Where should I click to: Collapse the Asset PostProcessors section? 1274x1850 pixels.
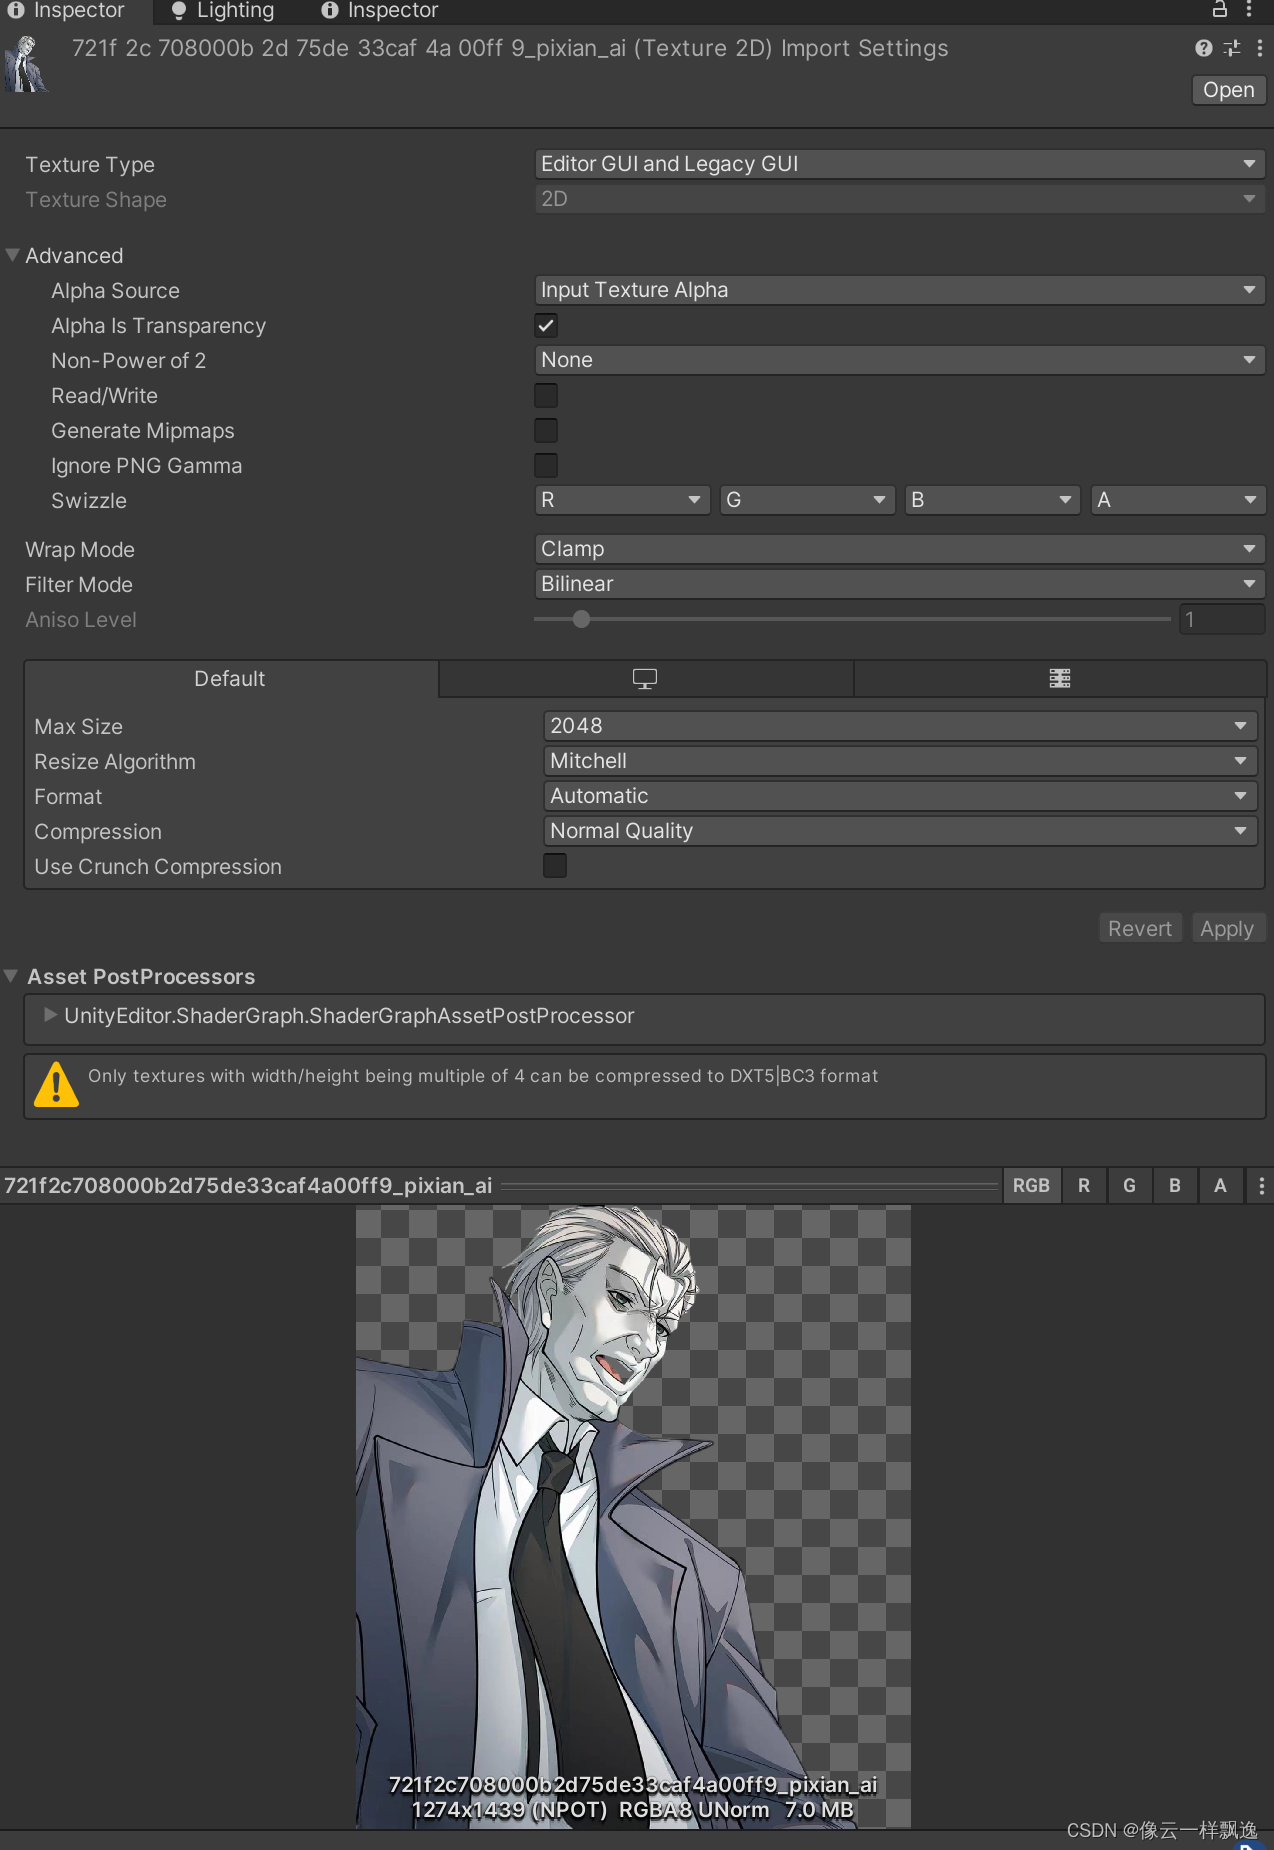[x=11, y=976]
